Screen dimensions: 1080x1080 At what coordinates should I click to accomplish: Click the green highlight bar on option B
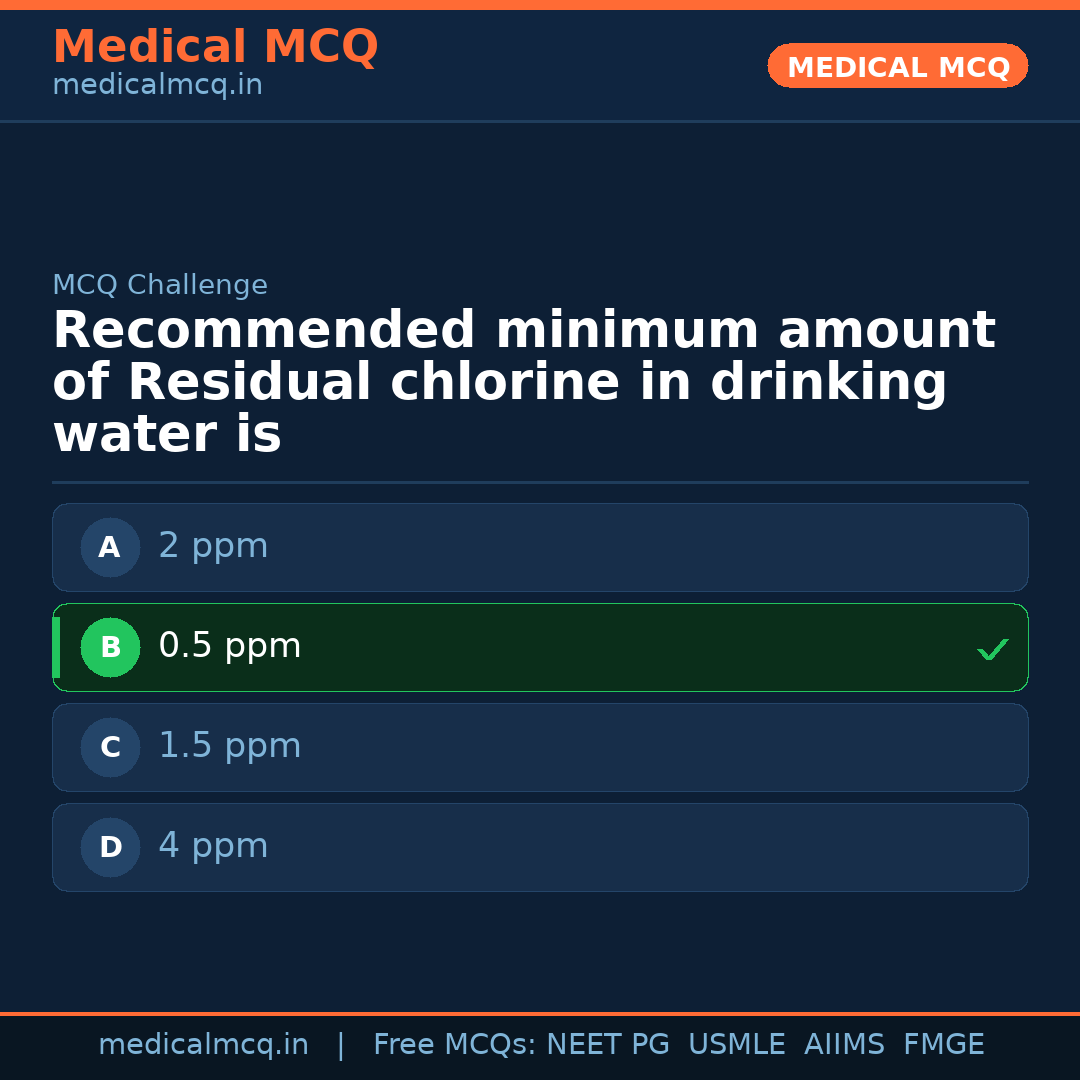[56, 647]
